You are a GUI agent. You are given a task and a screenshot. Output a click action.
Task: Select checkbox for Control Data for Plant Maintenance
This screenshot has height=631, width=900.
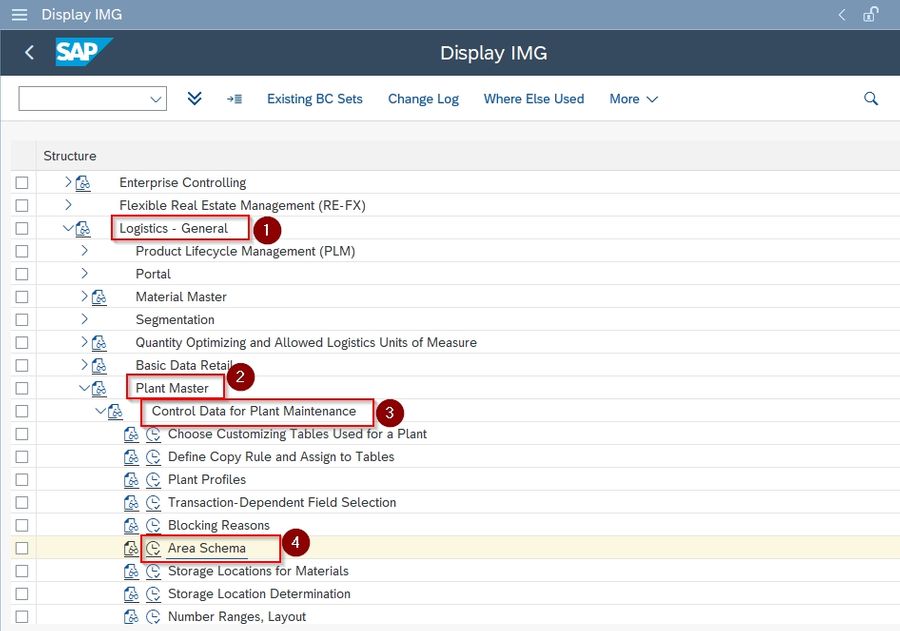click(x=22, y=411)
